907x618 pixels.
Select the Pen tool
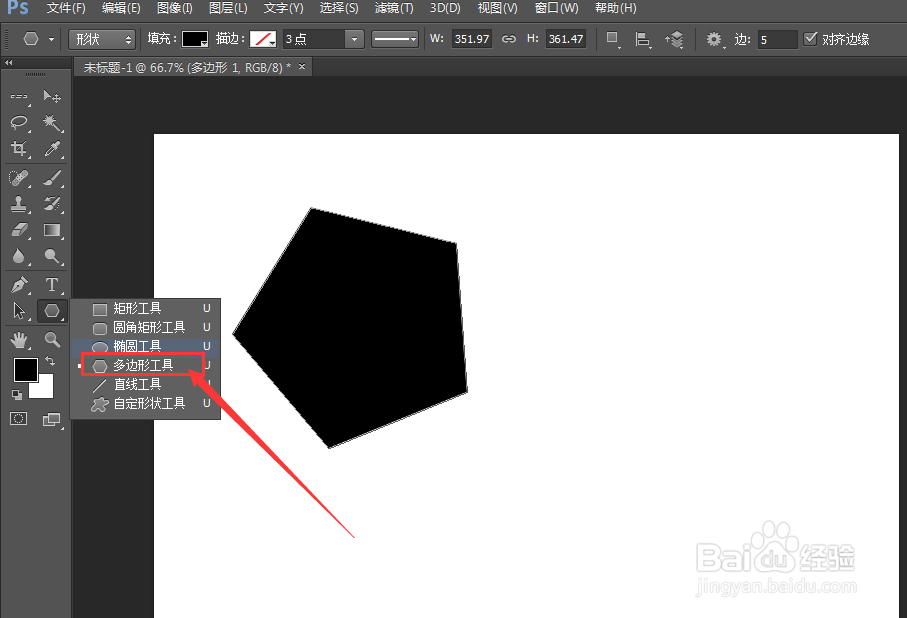coord(19,285)
